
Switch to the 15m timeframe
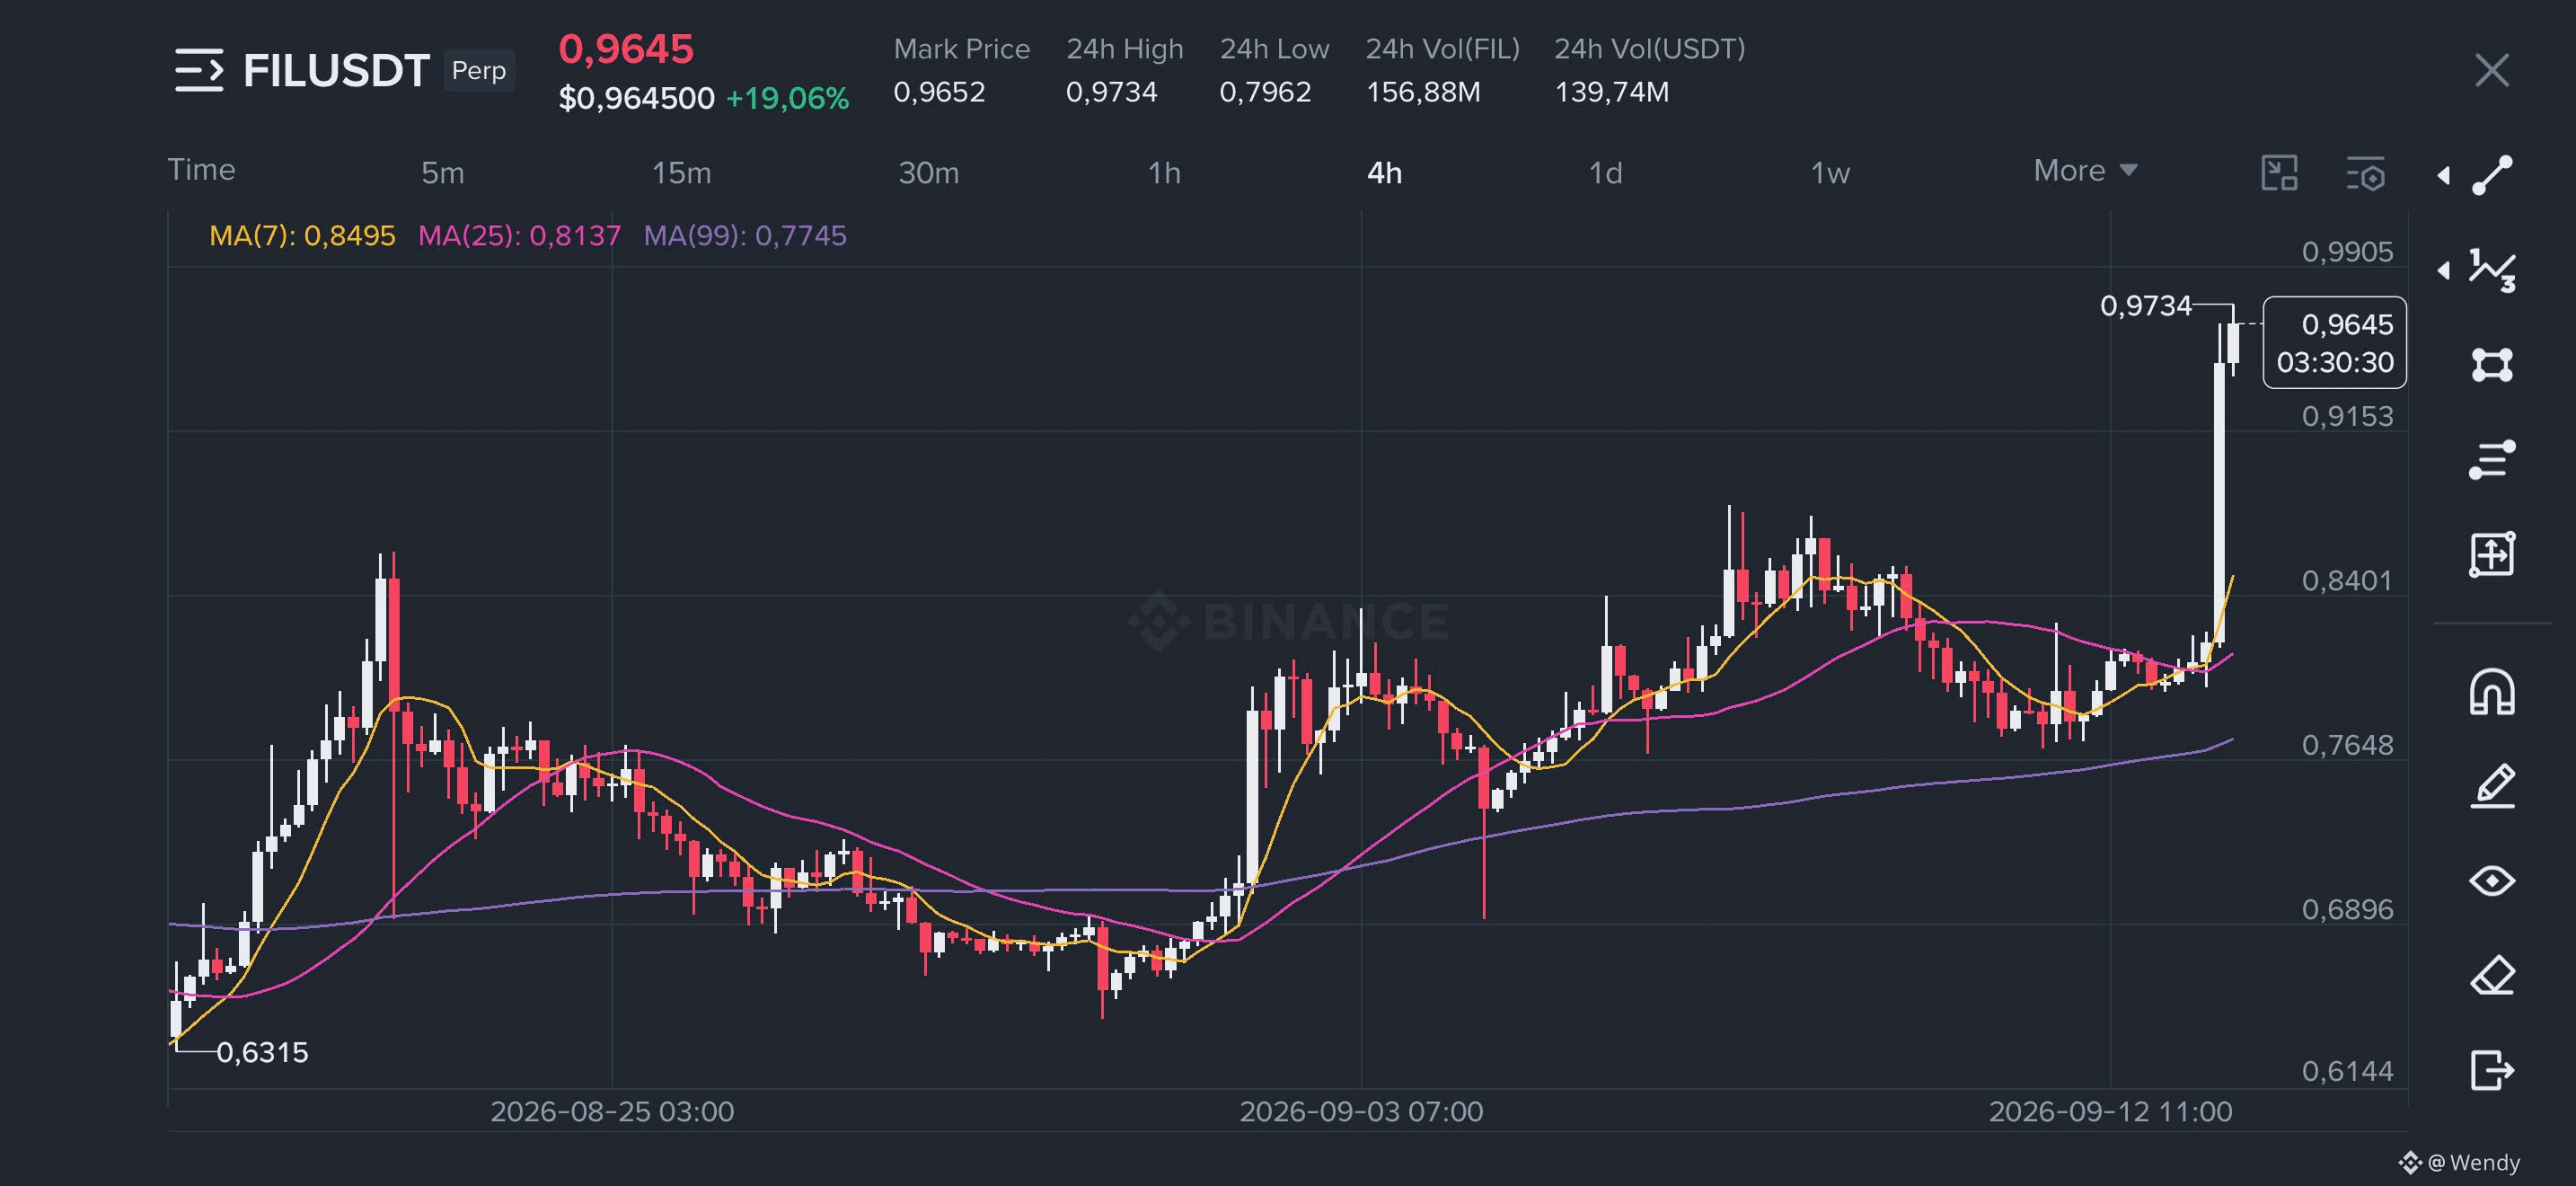[681, 173]
